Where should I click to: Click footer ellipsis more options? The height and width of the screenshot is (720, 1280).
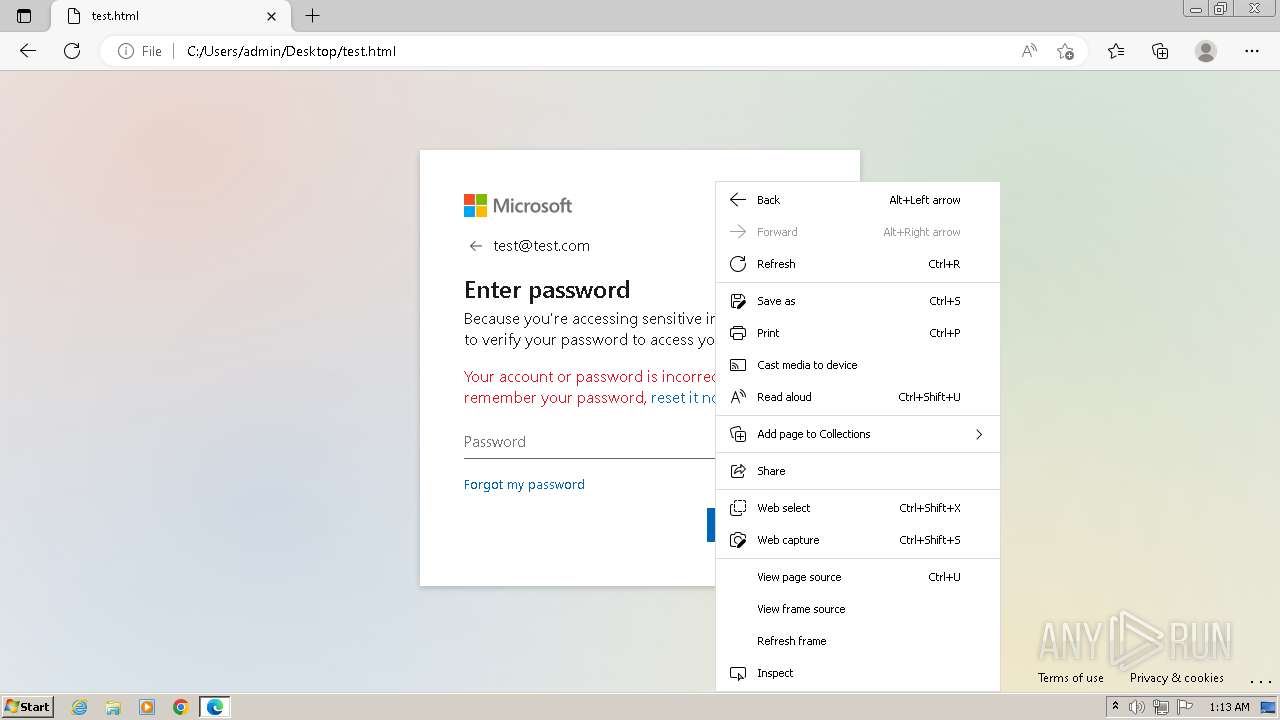click(x=1260, y=680)
